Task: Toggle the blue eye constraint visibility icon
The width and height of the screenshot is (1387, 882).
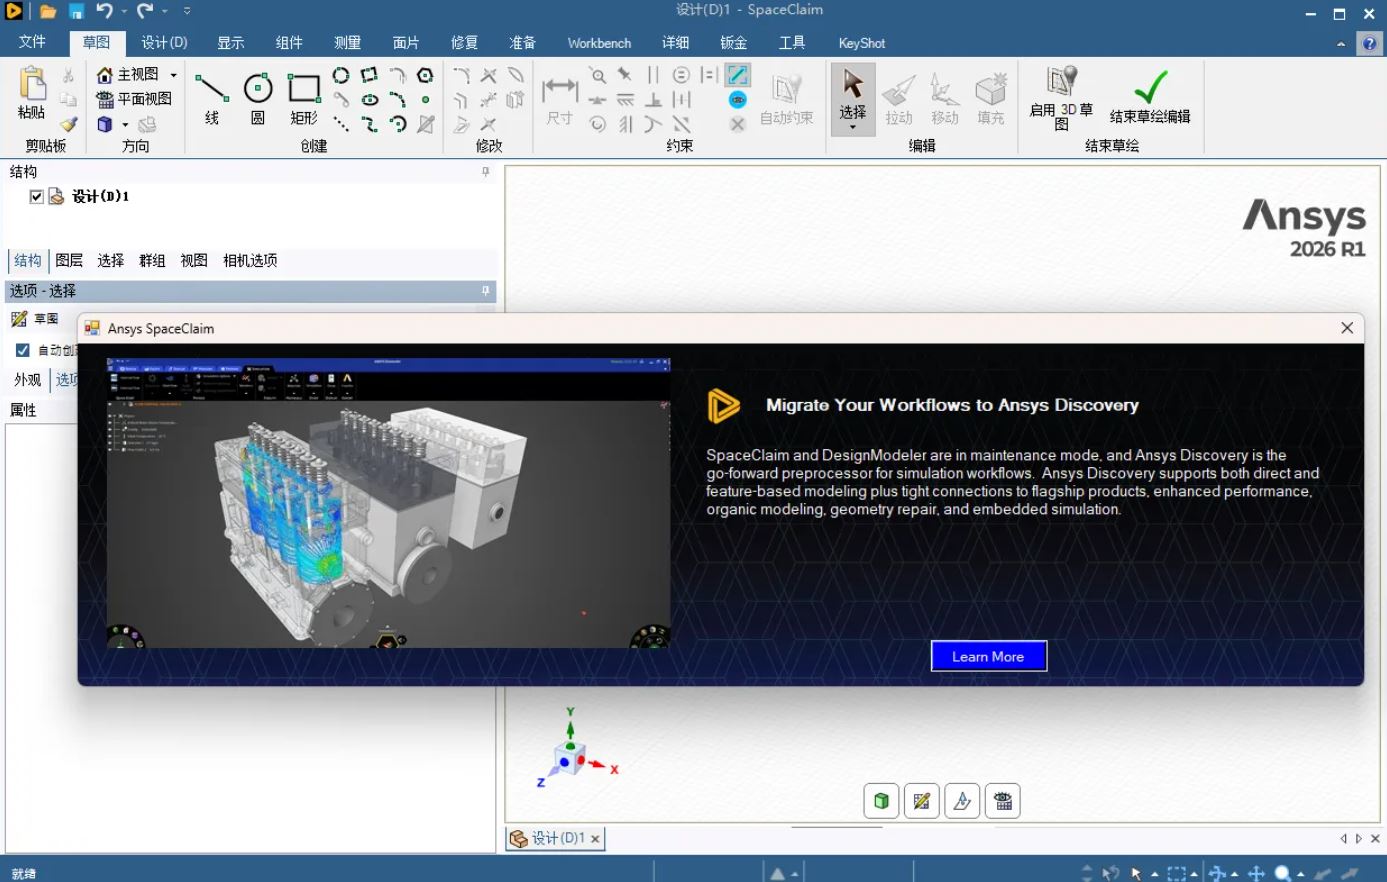Action: (x=738, y=99)
